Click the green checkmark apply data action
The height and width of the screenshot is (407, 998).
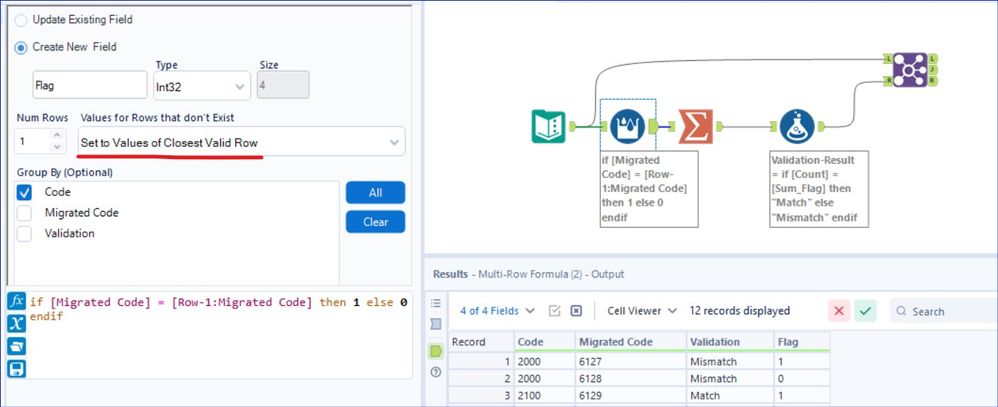coord(865,311)
